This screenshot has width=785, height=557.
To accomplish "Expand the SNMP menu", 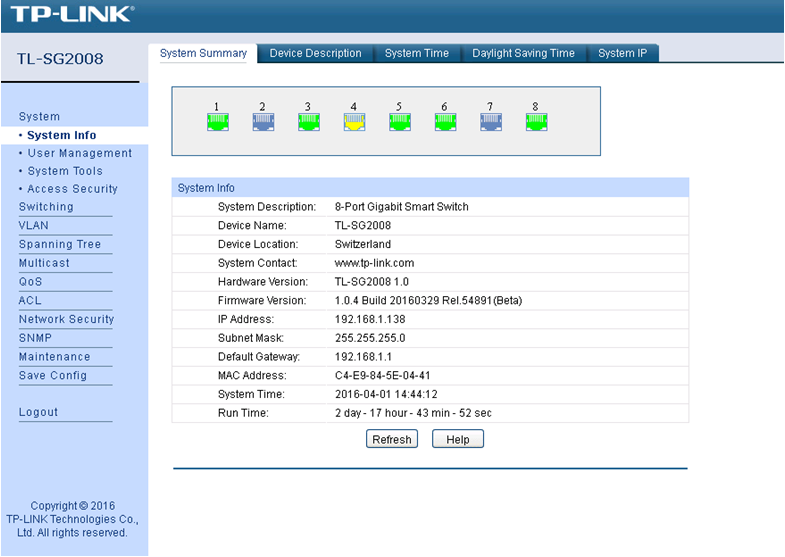I will [35, 338].
